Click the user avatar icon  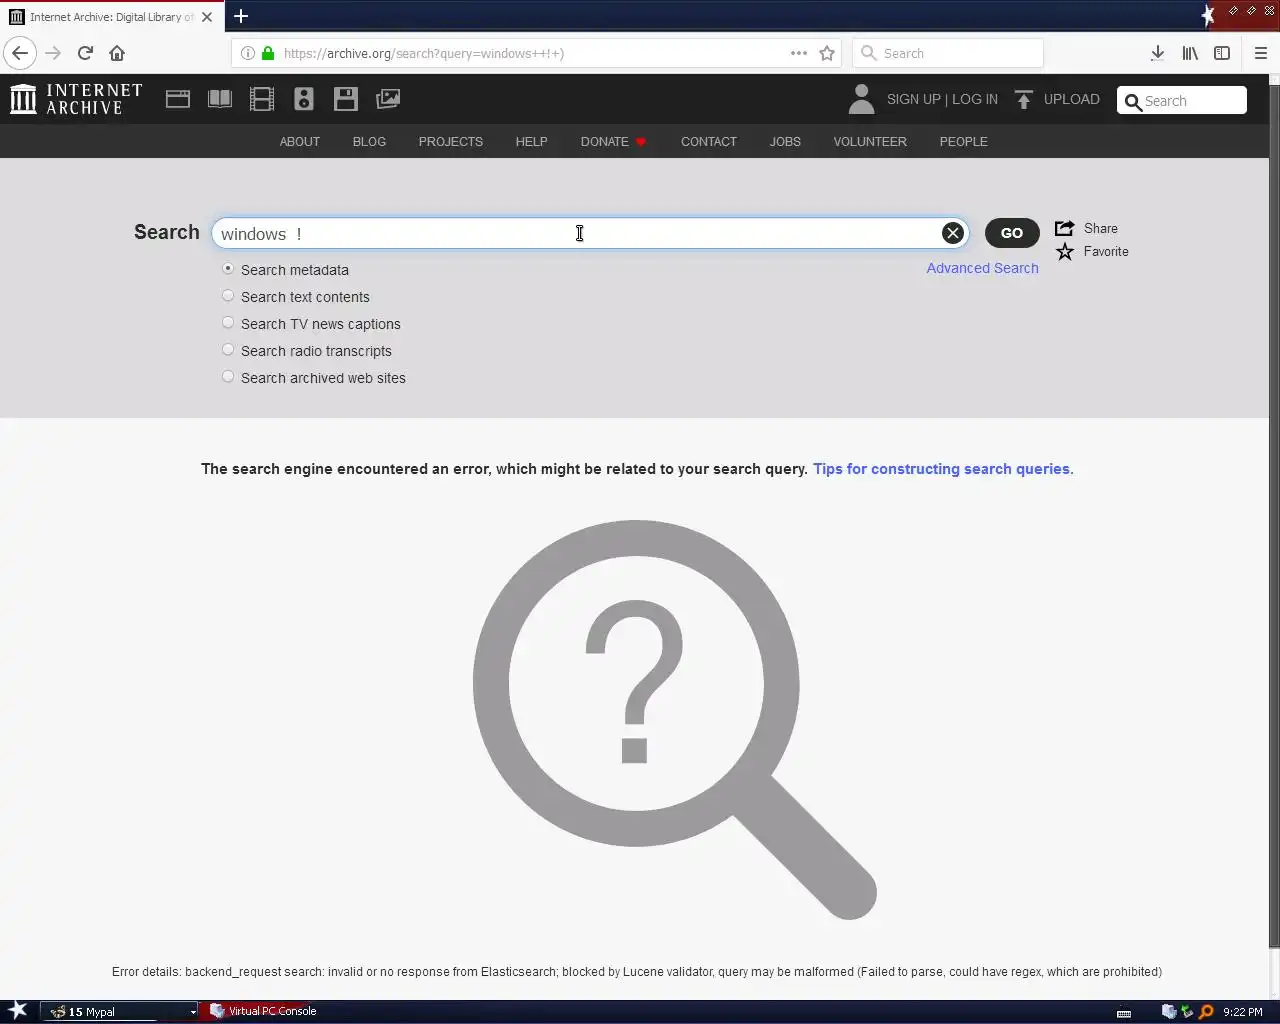pyautogui.click(x=861, y=99)
